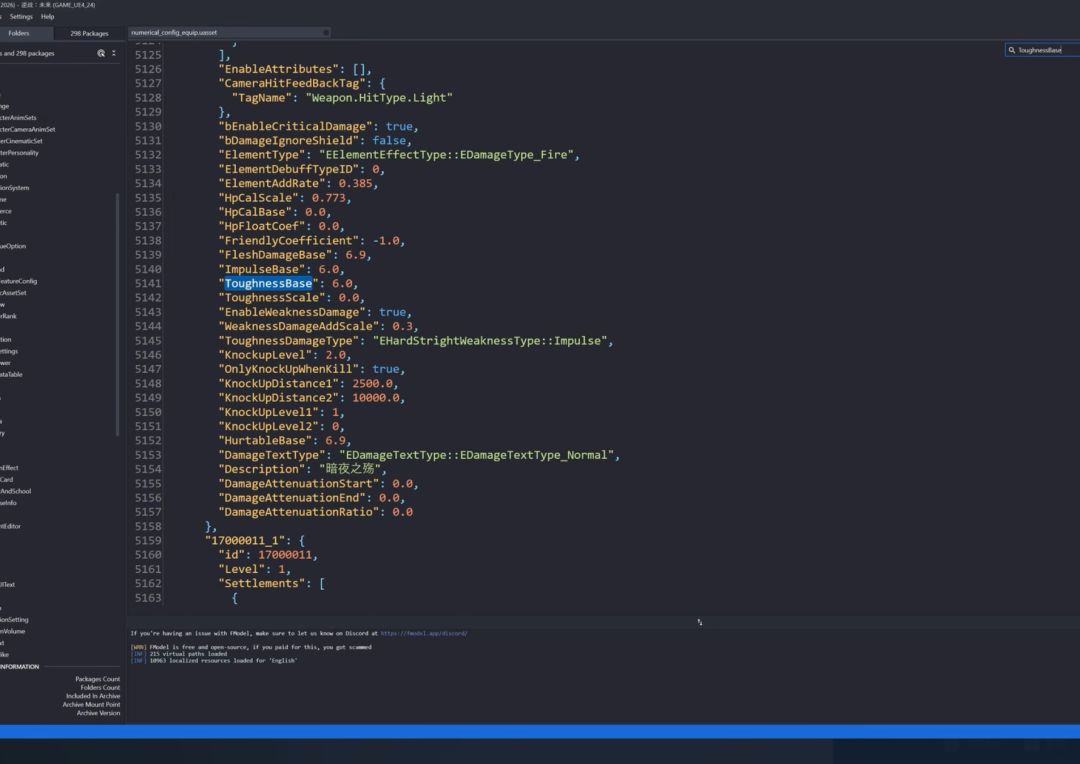Open the Settings menu
The width and height of the screenshot is (1080, 764).
(21, 17)
